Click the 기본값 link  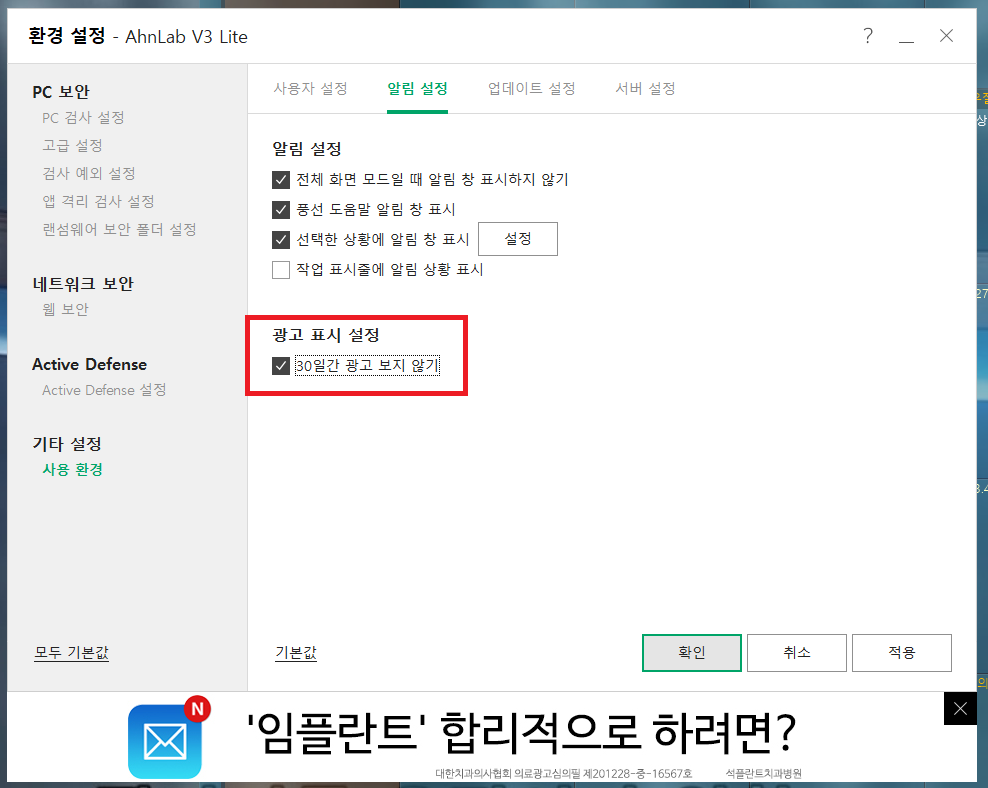[296, 653]
